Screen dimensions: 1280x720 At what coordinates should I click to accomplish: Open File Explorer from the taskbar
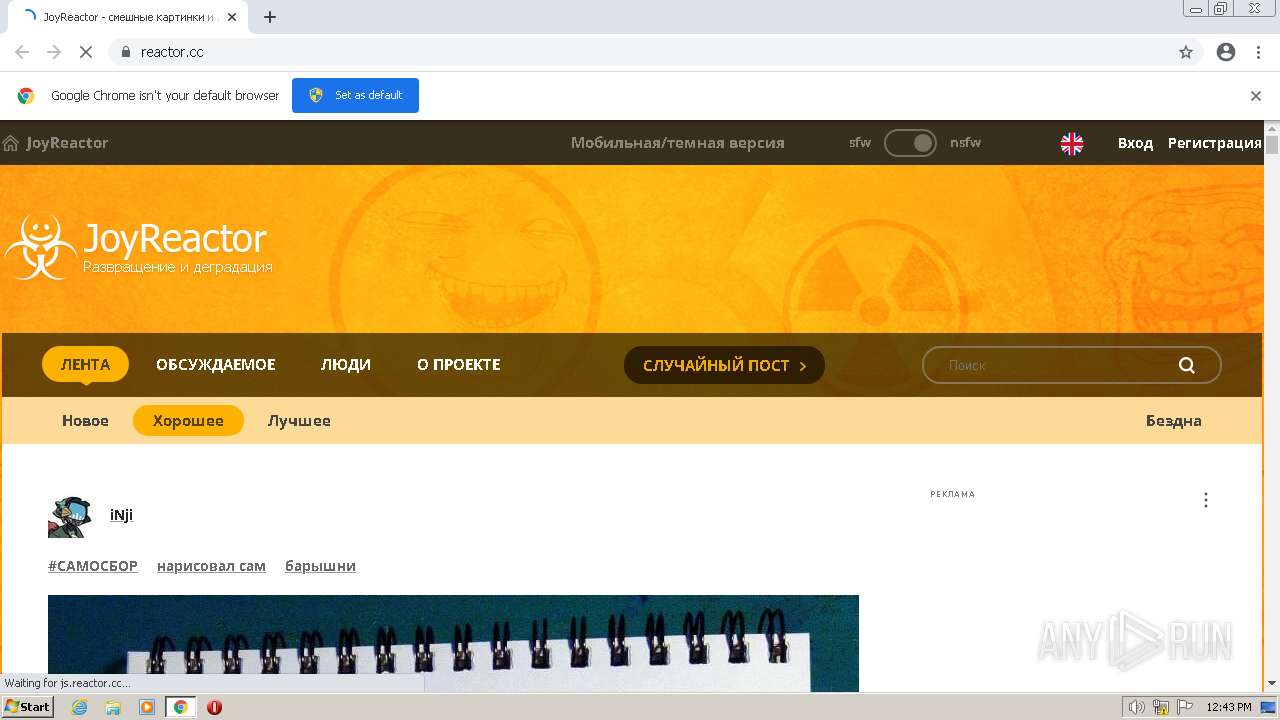(113, 707)
